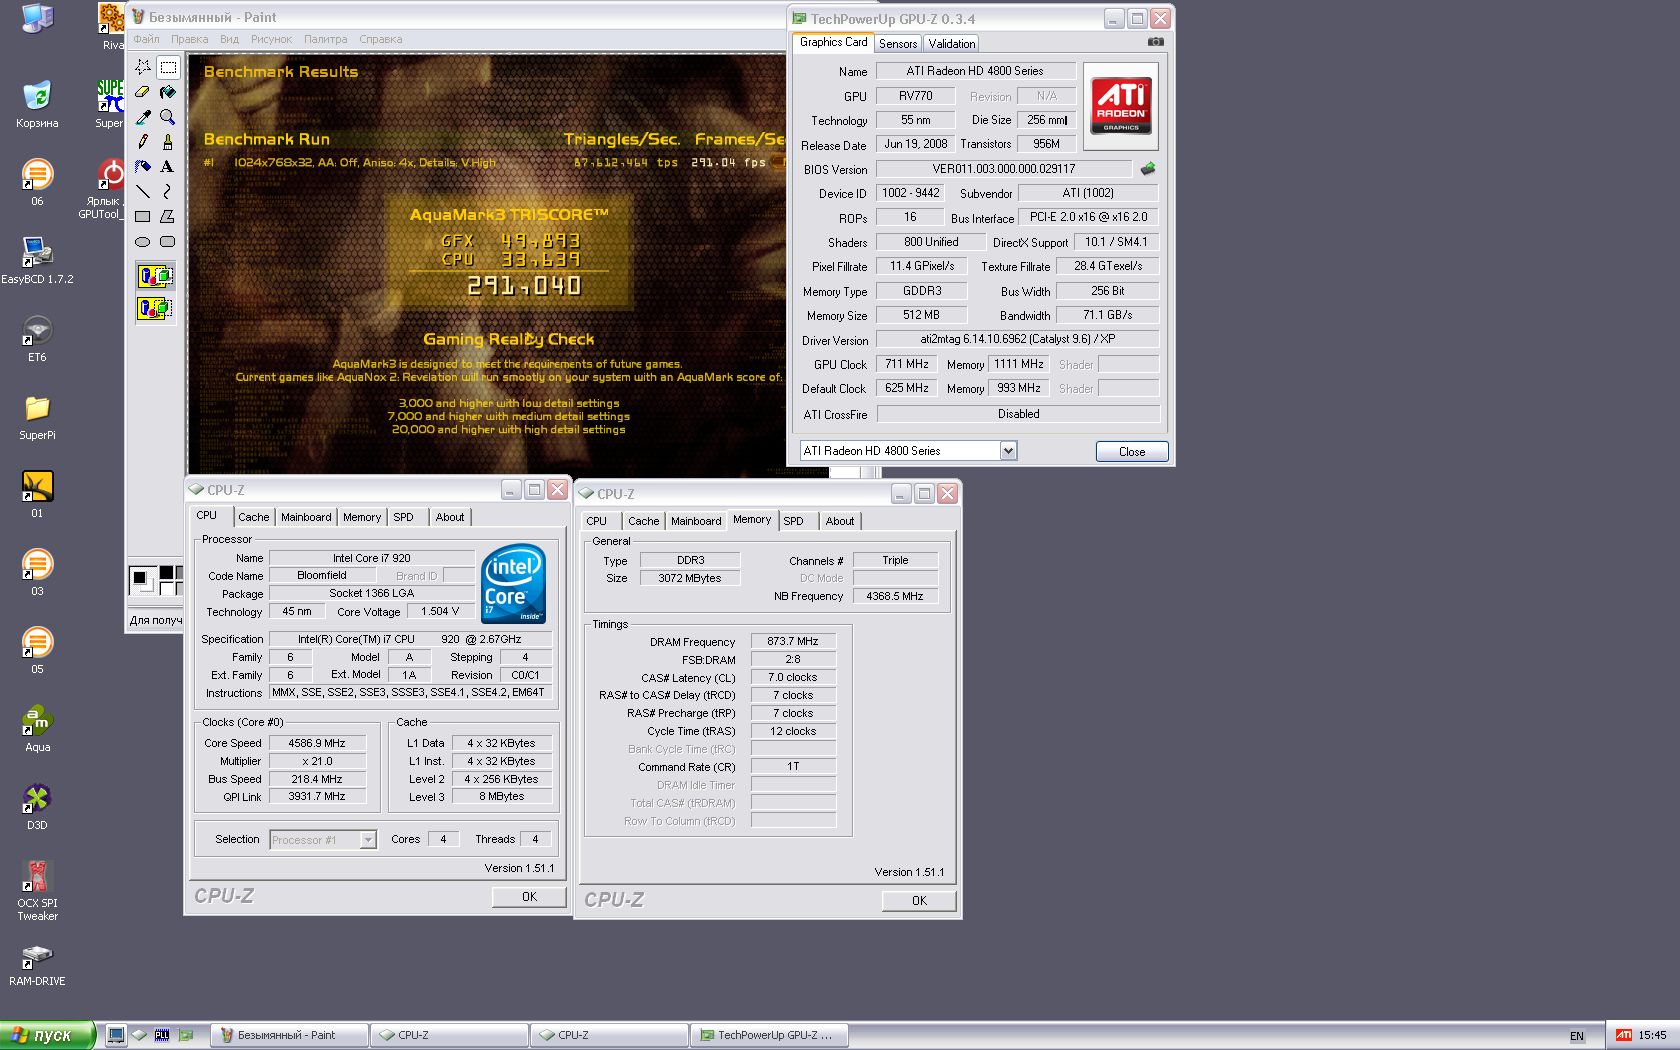Select the Pencil tool in Paint
Viewport: 1680px width, 1050px height.
[143, 142]
